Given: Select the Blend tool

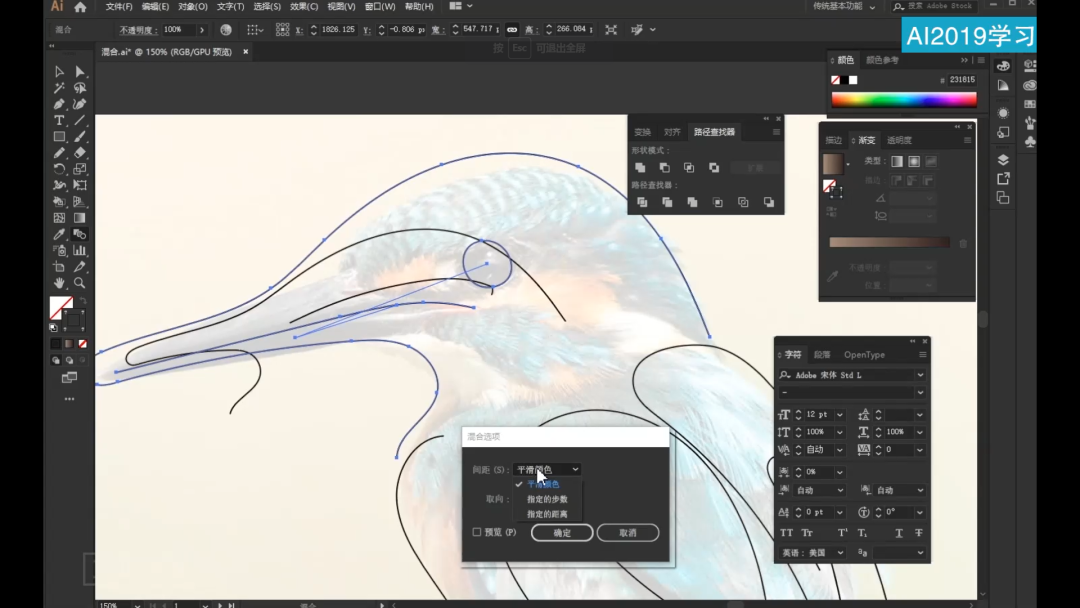Looking at the screenshot, I should tap(80, 234).
